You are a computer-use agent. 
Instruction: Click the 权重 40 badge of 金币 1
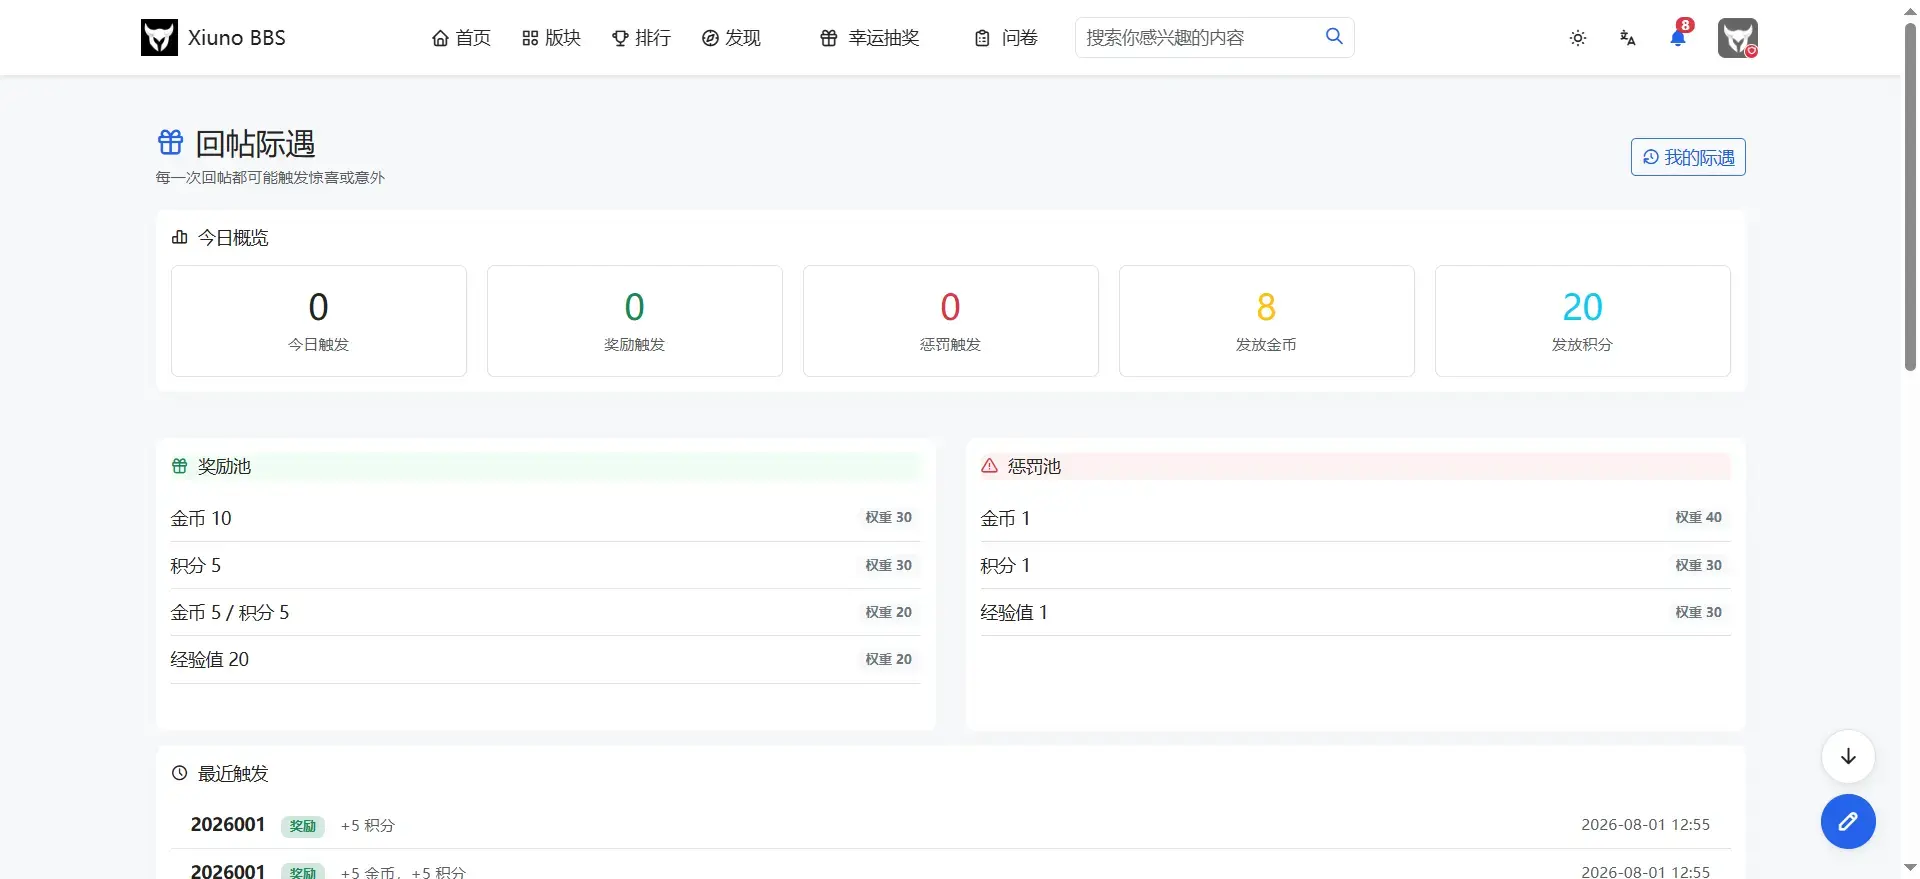pos(1699,518)
